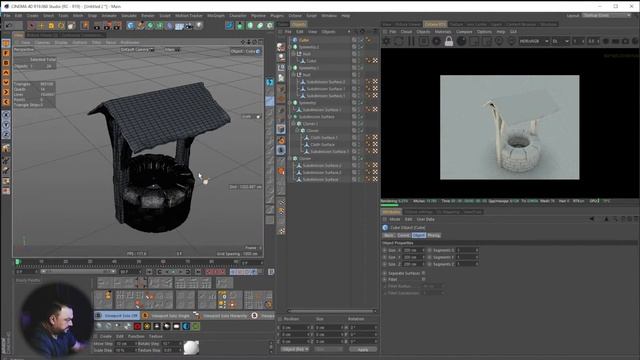The height and width of the screenshot is (360, 640).
Task: Click the Floor/environment icon in toolbar
Action: coord(179,26)
